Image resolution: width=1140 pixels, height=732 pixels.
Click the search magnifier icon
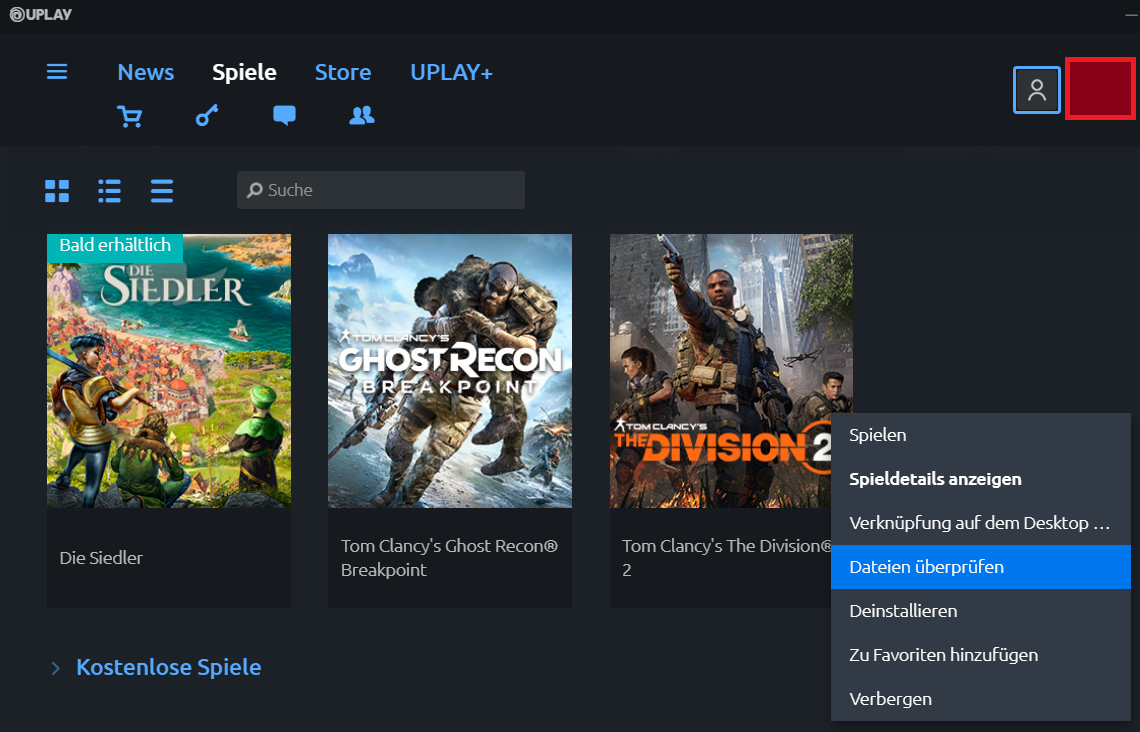point(254,190)
